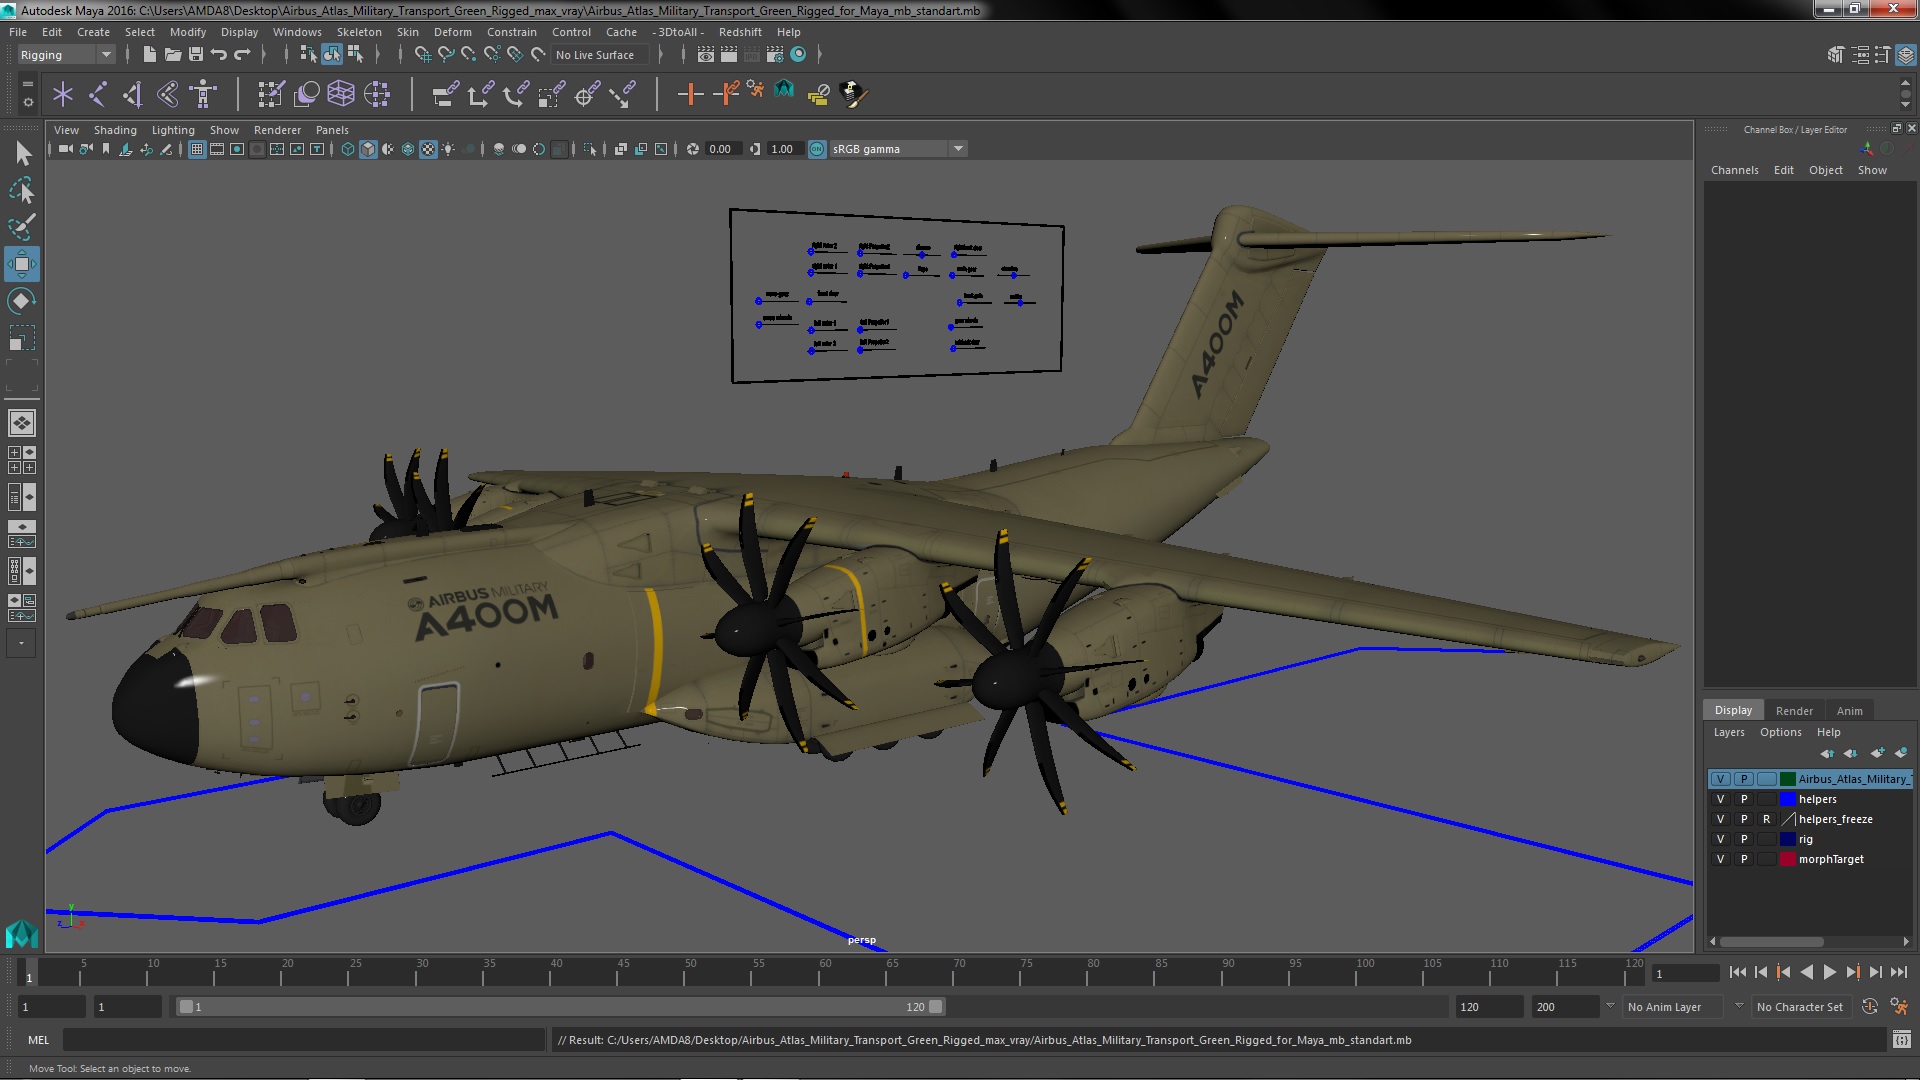Switch to the Render layer tab
1920x1080 pixels.
(1794, 711)
